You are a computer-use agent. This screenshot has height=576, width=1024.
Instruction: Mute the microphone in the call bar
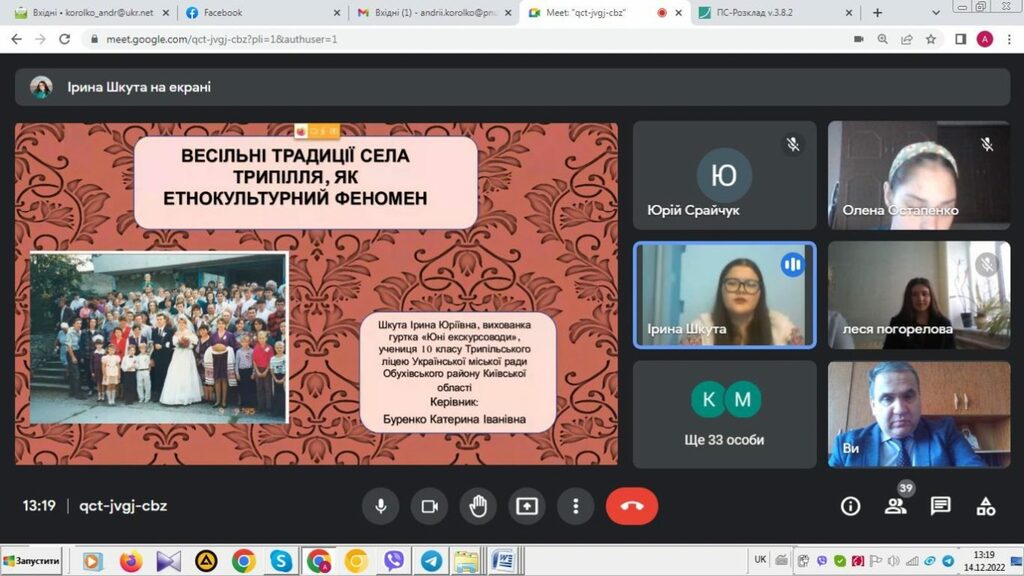[x=380, y=506]
